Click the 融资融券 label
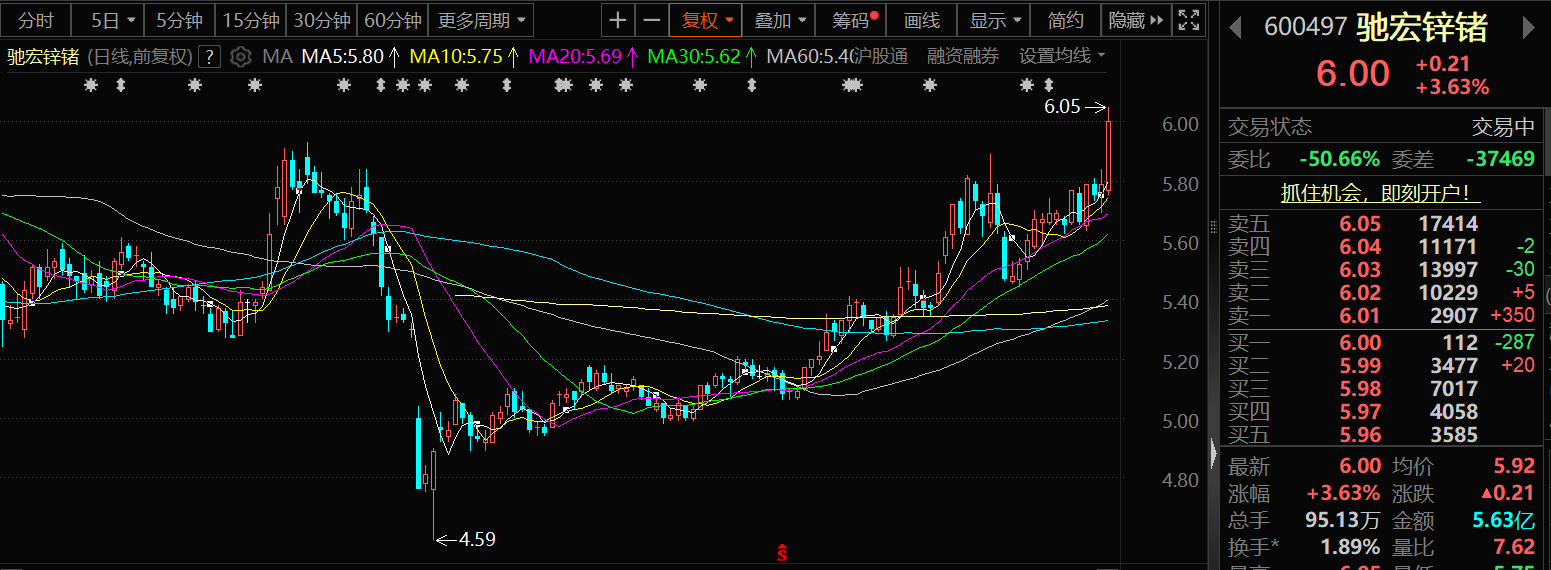 click(962, 56)
